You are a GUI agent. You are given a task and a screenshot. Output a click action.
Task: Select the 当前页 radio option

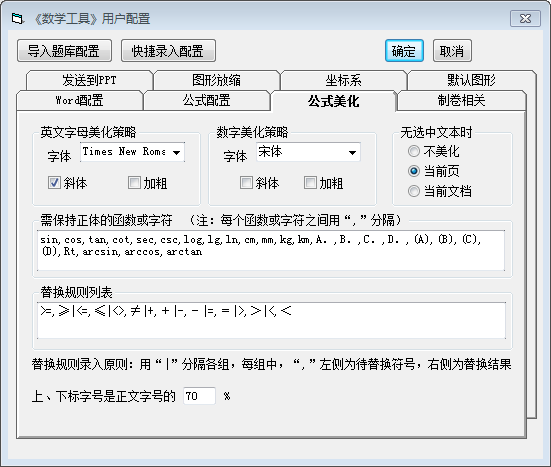(414, 171)
